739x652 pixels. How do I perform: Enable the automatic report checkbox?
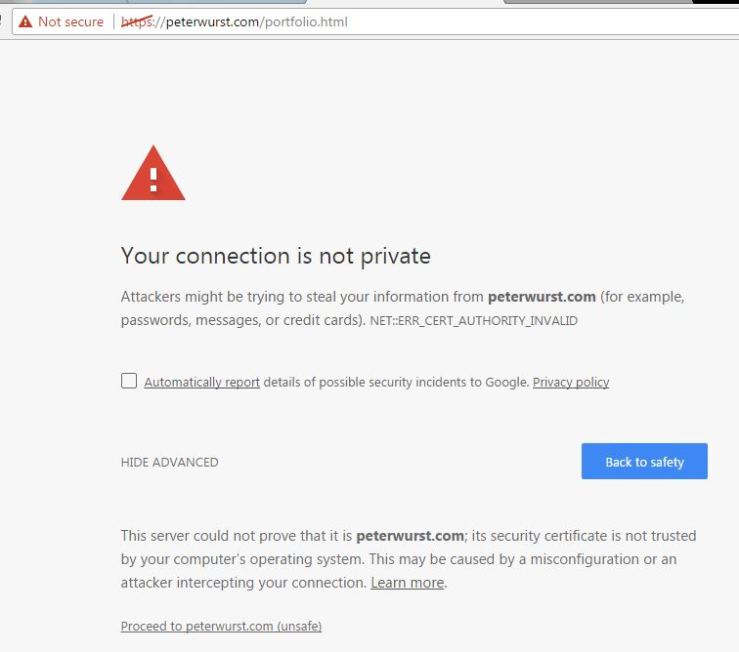[129, 381]
